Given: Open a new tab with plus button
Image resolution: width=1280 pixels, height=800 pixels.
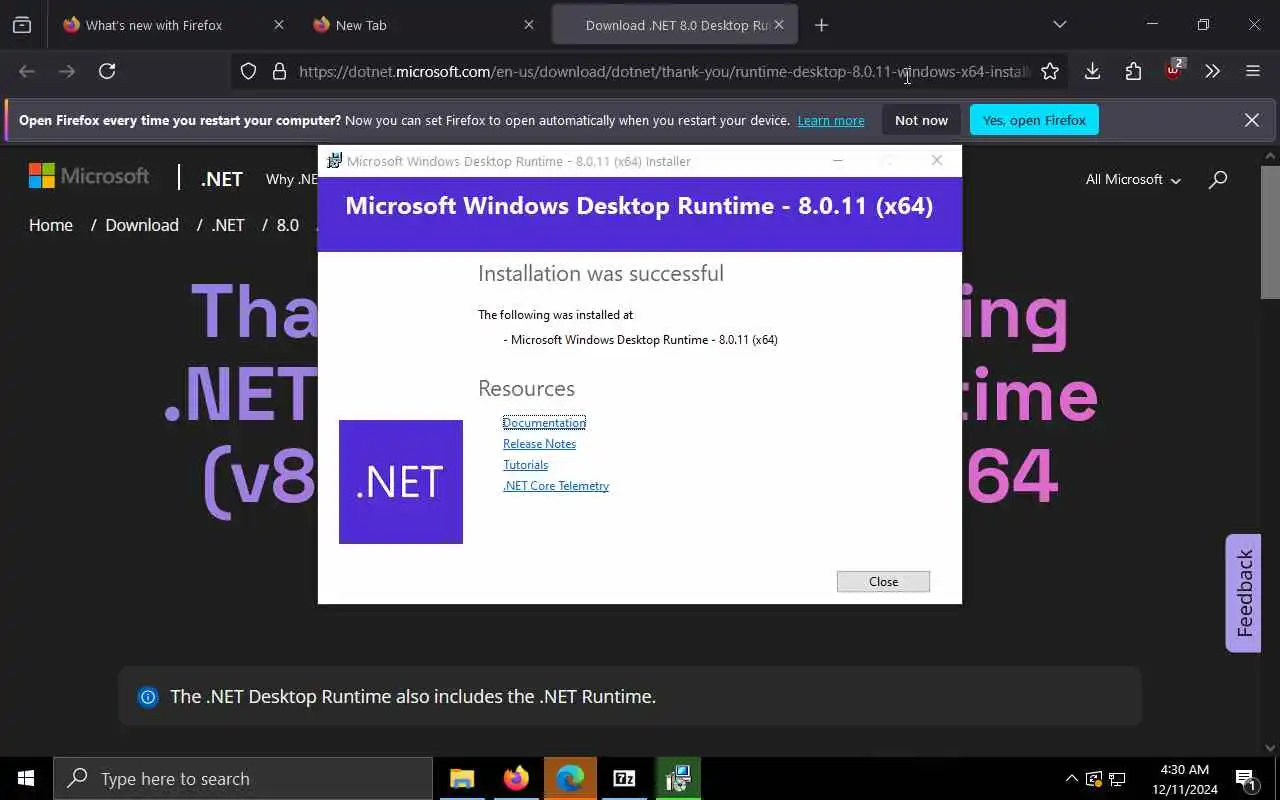Looking at the screenshot, I should (x=822, y=25).
